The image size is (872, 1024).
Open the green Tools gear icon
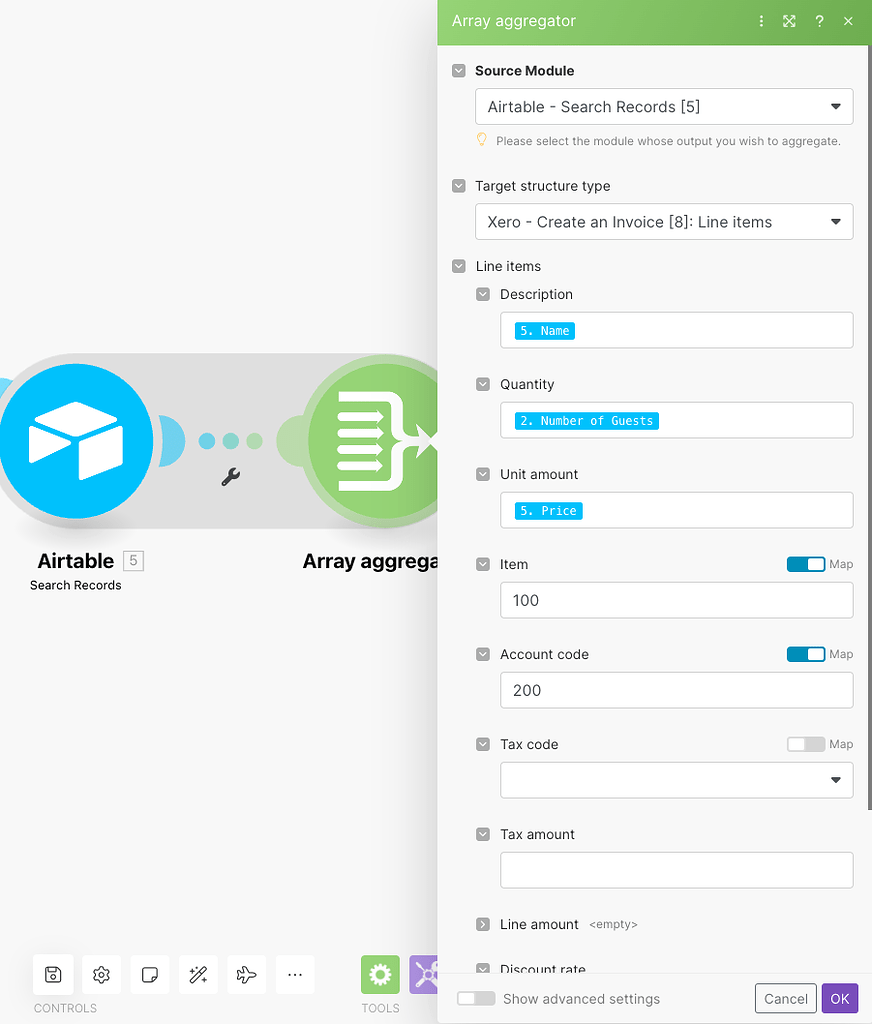point(380,975)
